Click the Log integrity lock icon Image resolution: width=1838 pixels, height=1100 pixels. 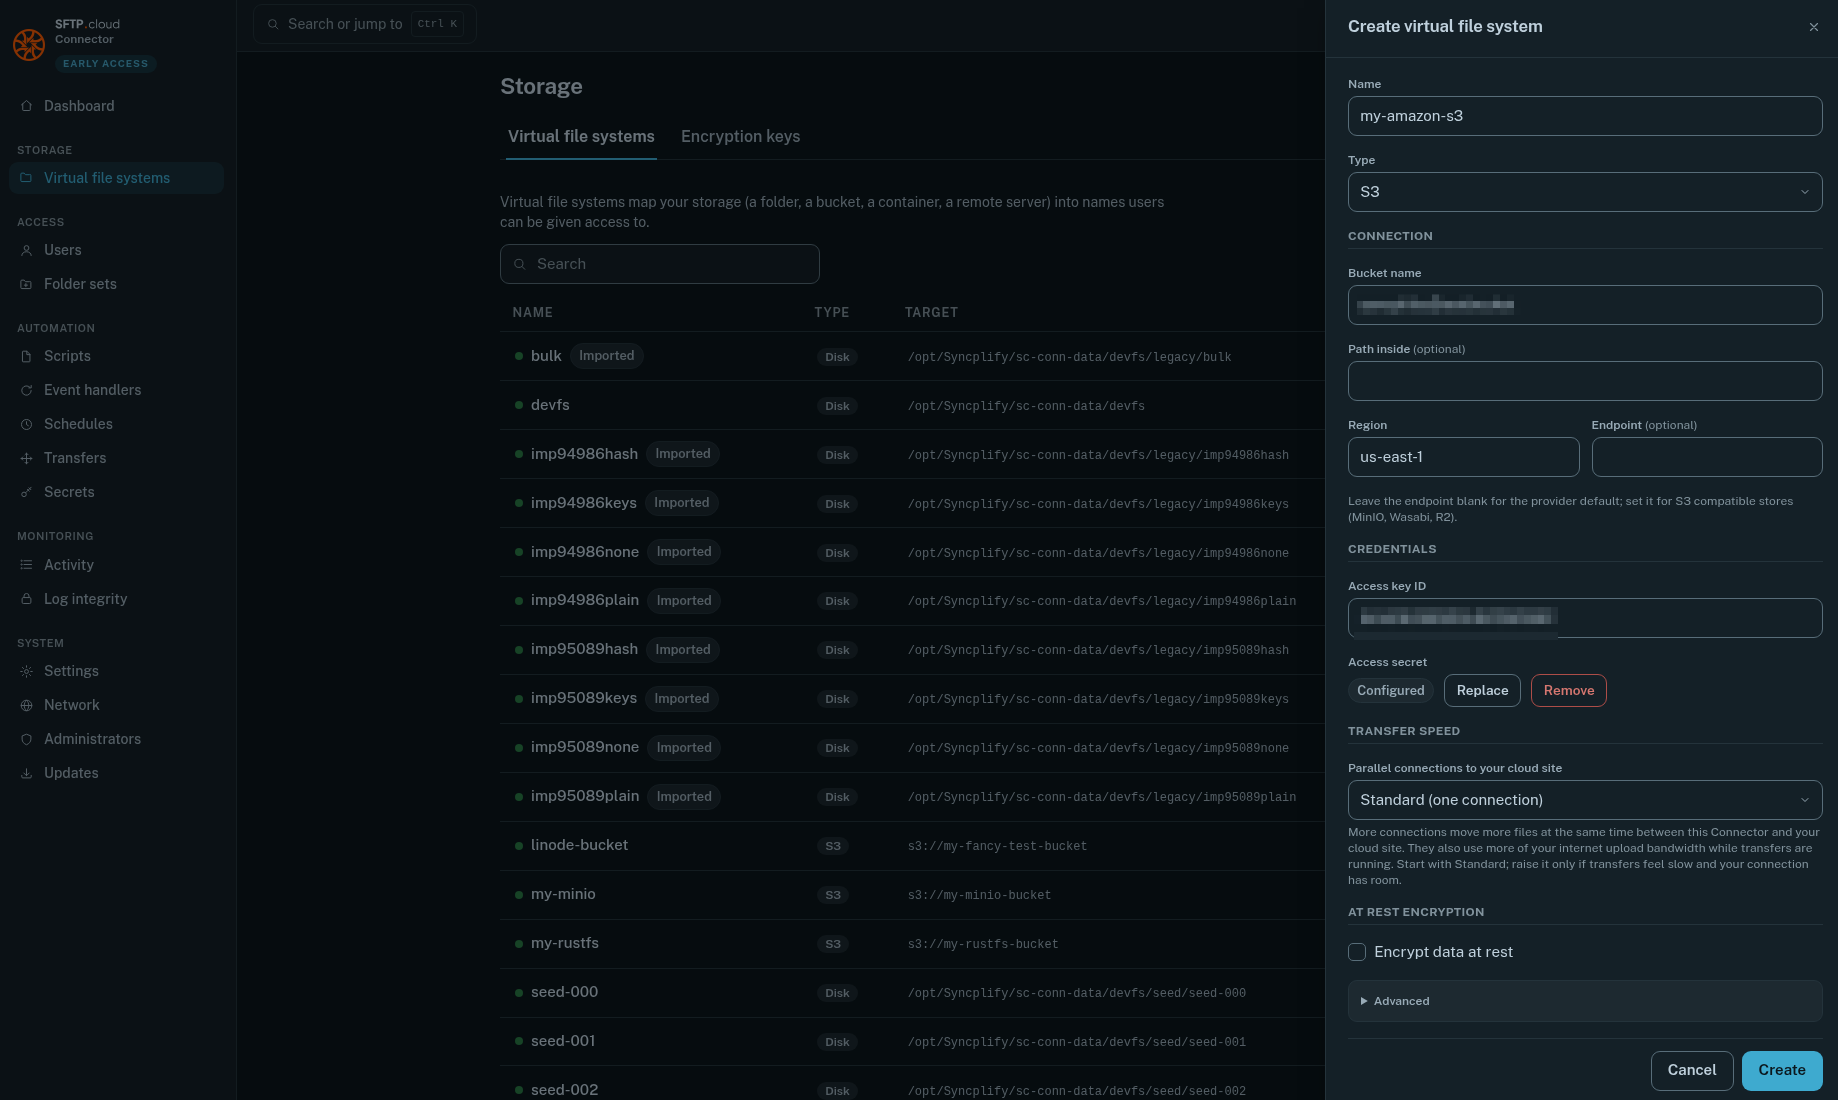tap(26, 599)
